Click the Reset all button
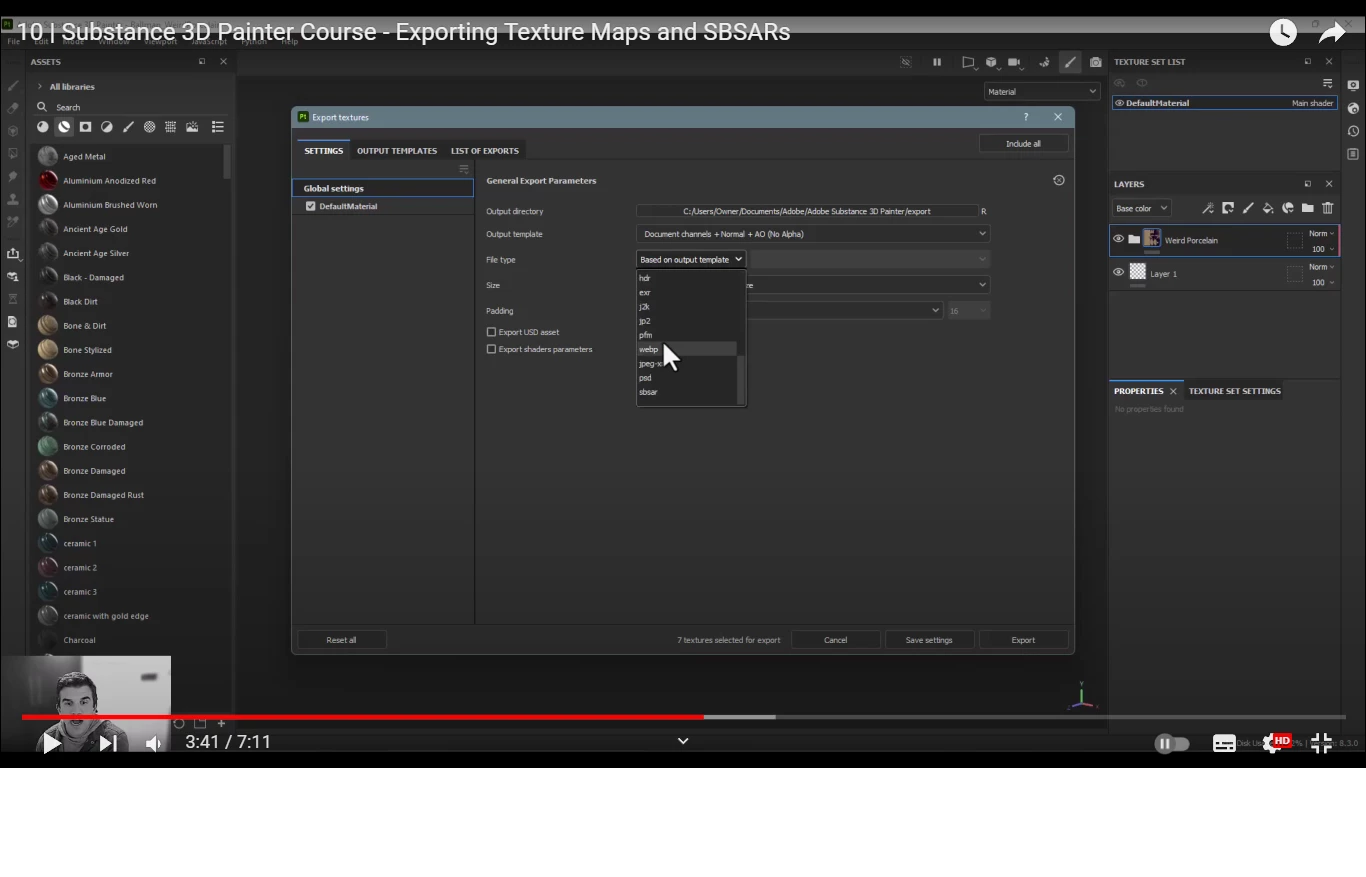This screenshot has height=877, width=1366. pyautogui.click(x=341, y=640)
